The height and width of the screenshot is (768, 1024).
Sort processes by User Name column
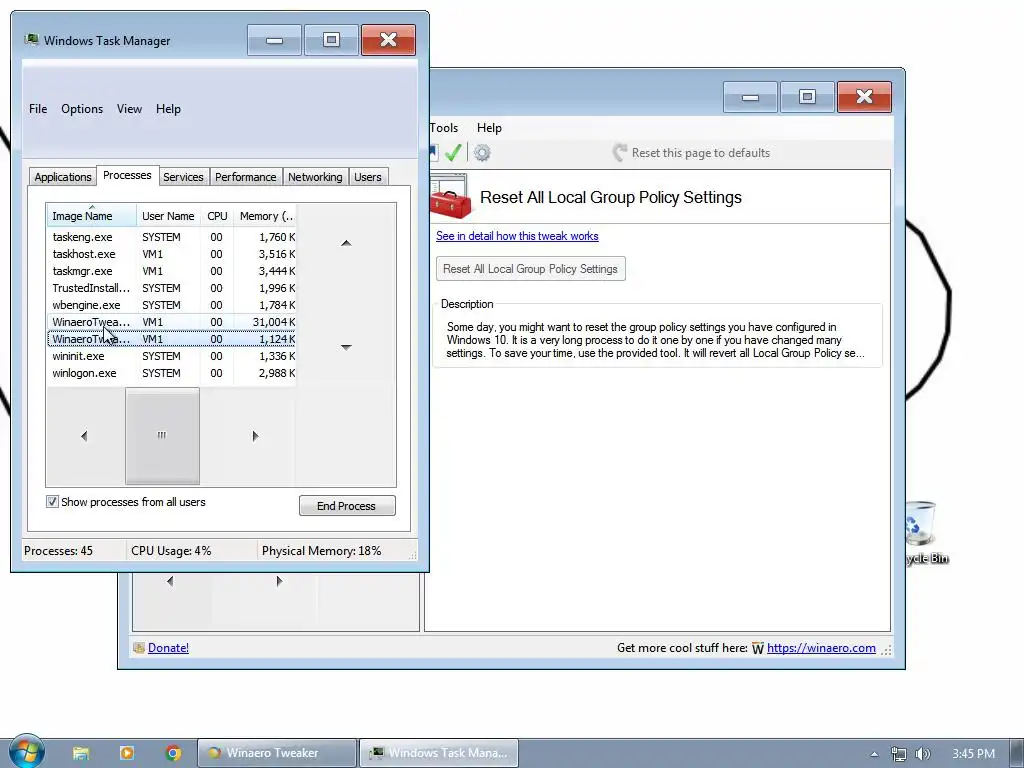pyautogui.click(x=168, y=216)
